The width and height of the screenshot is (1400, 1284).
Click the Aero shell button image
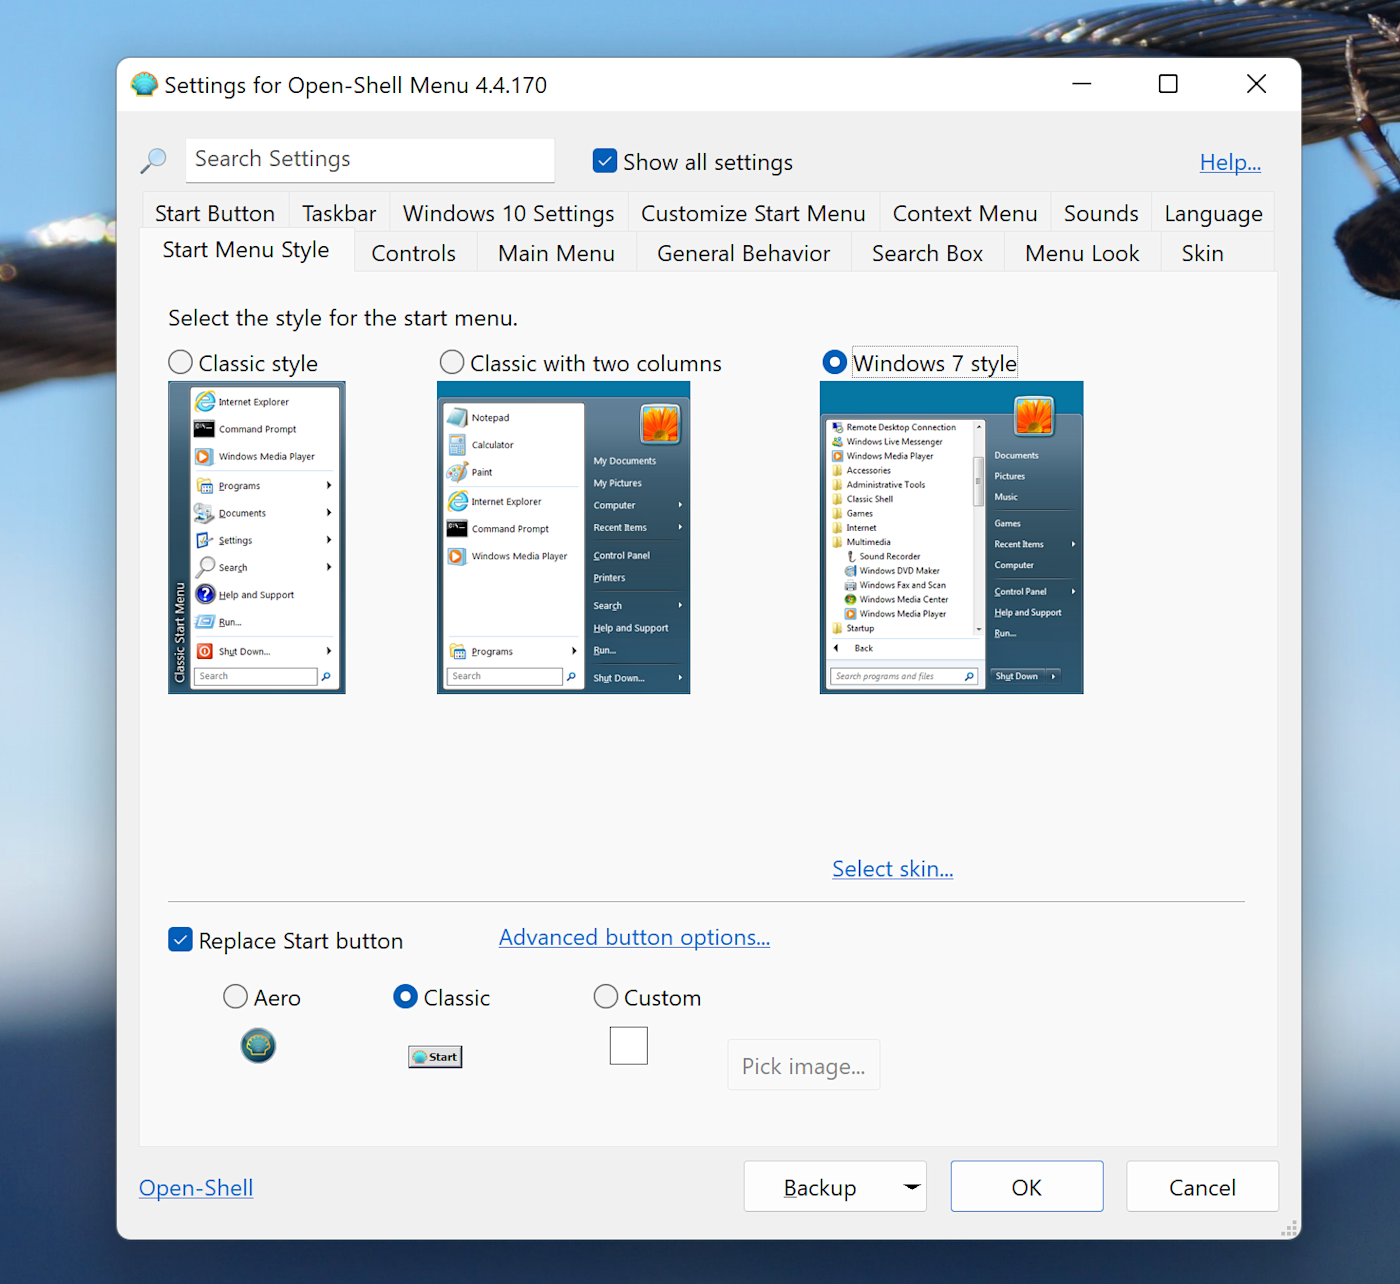click(x=258, y=1046)
